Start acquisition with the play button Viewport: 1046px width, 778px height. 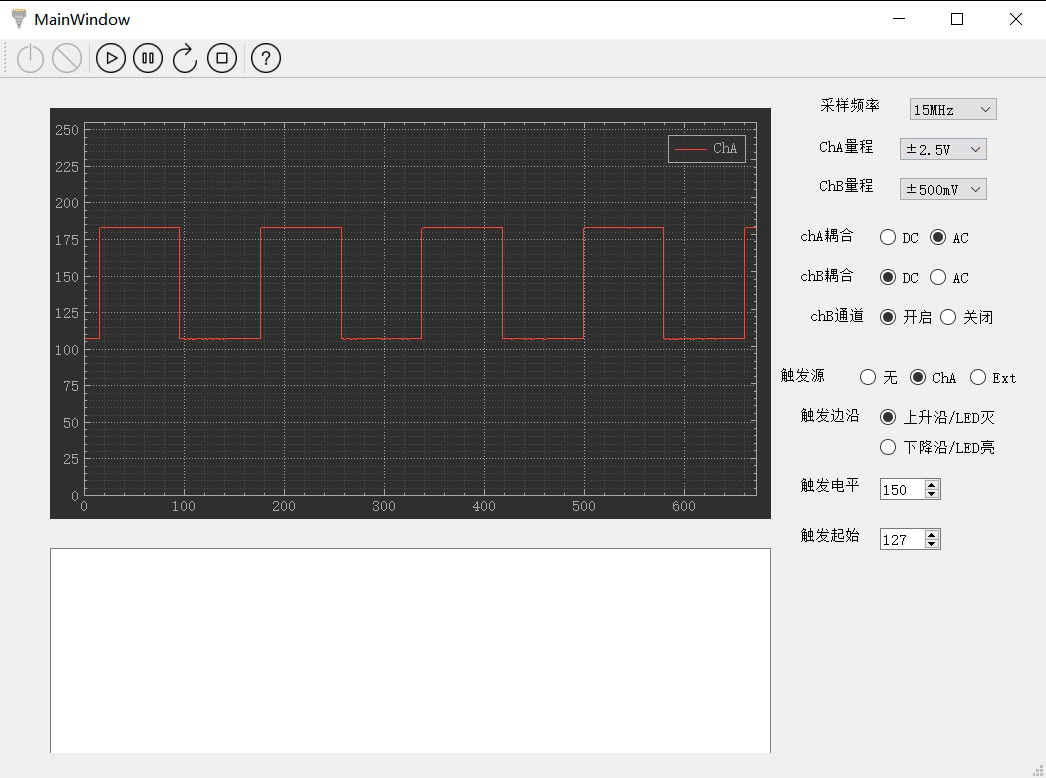[x=111, y=58]
